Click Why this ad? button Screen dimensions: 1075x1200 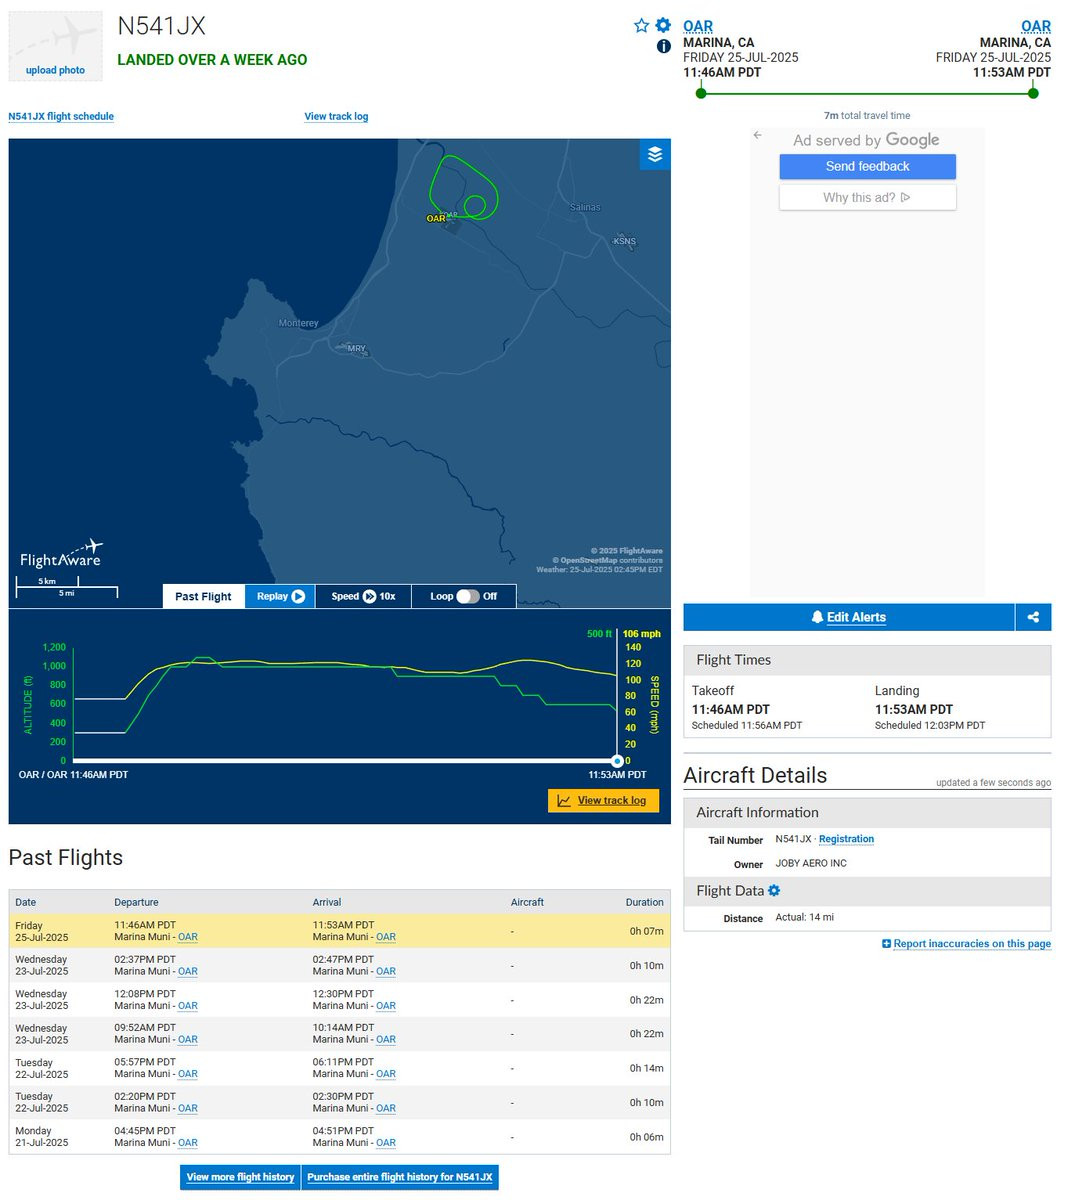[867, 197]
